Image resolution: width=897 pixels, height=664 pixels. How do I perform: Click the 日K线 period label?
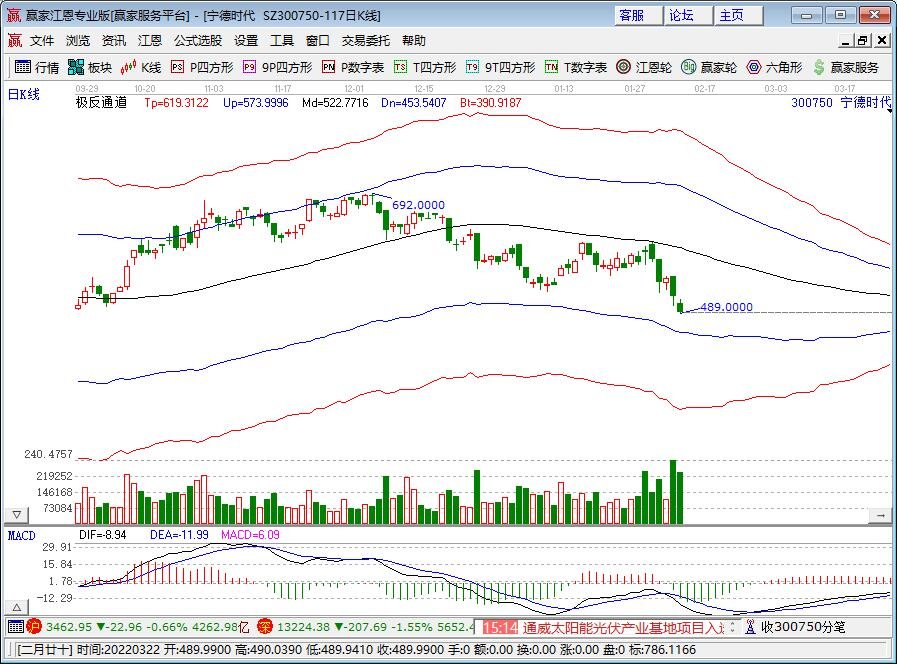click(23, 94)
